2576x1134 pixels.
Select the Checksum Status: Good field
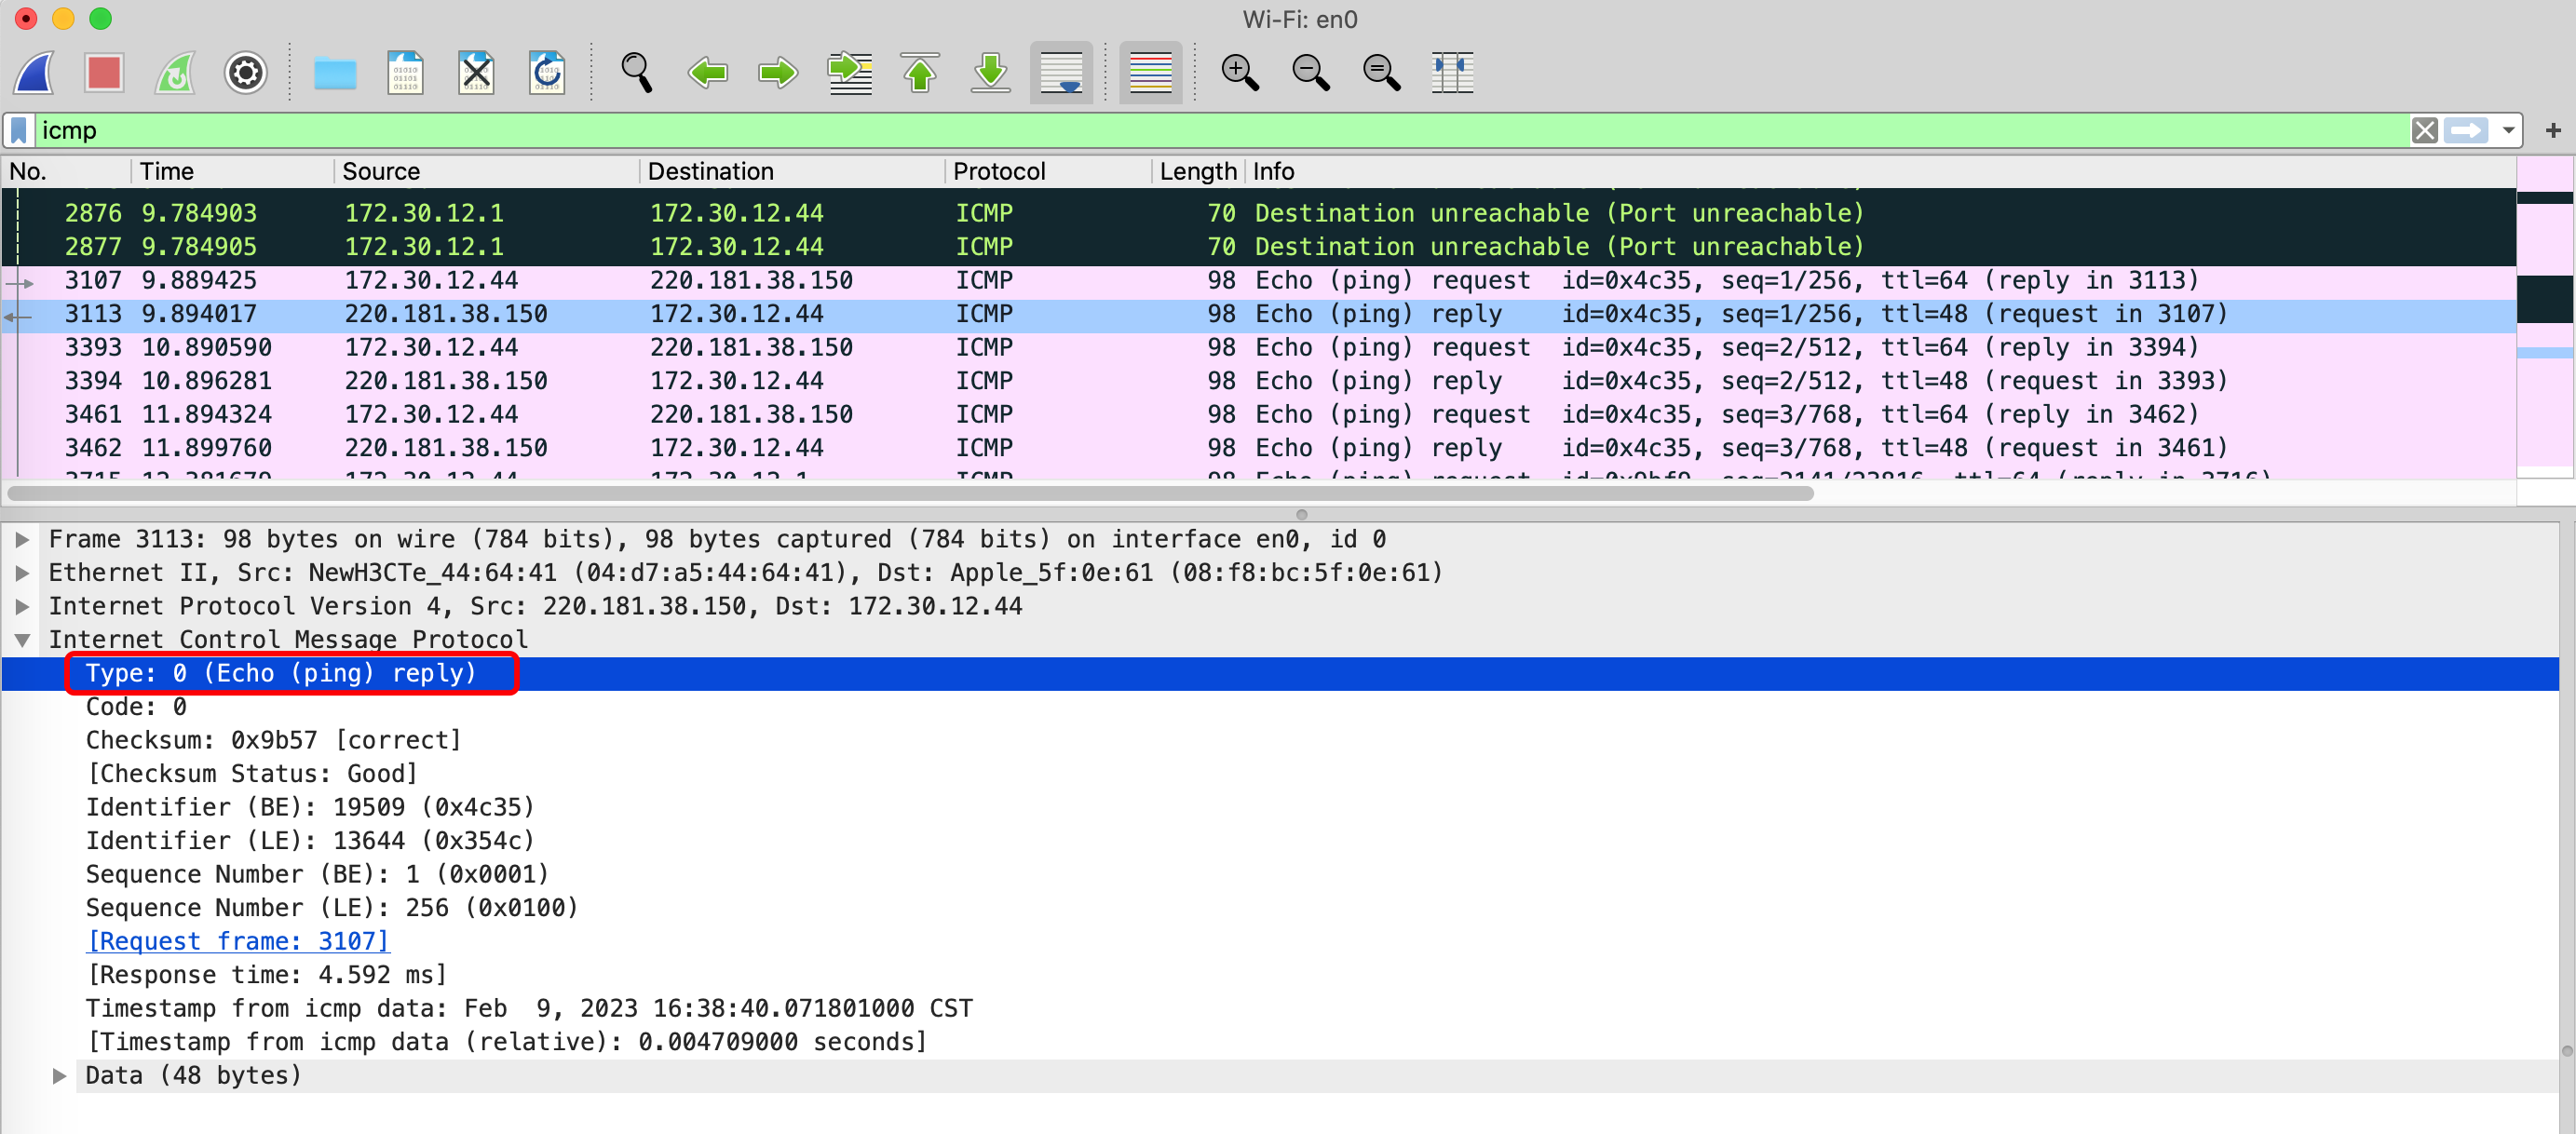(x=1280, y=774)
